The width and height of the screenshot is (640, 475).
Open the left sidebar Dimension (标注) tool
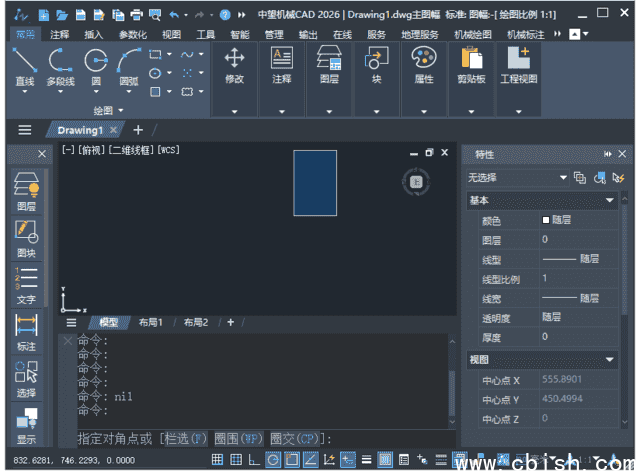pyautogui.click(x=27, y=332)
